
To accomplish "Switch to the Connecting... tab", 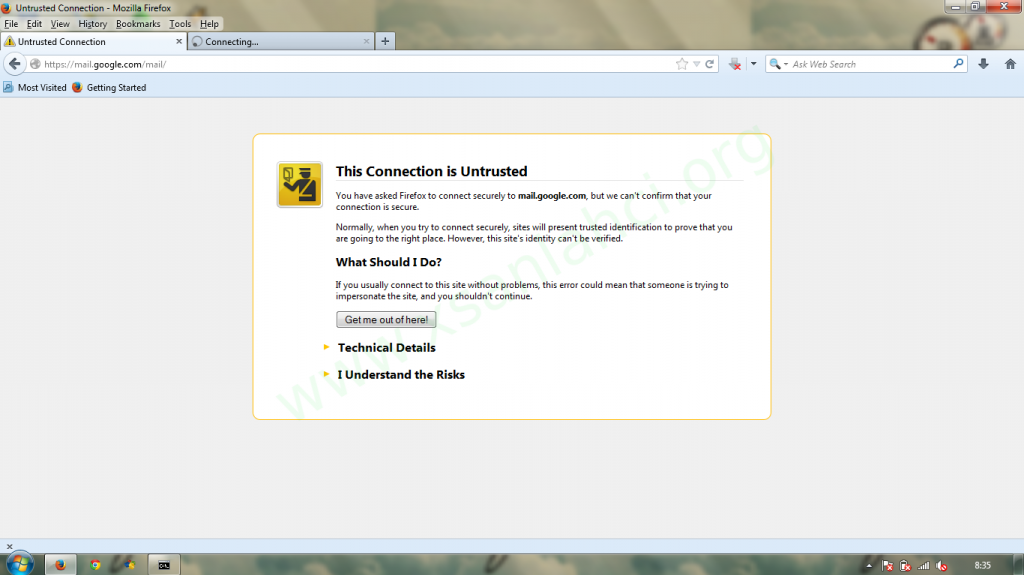I will click(281, 41).
